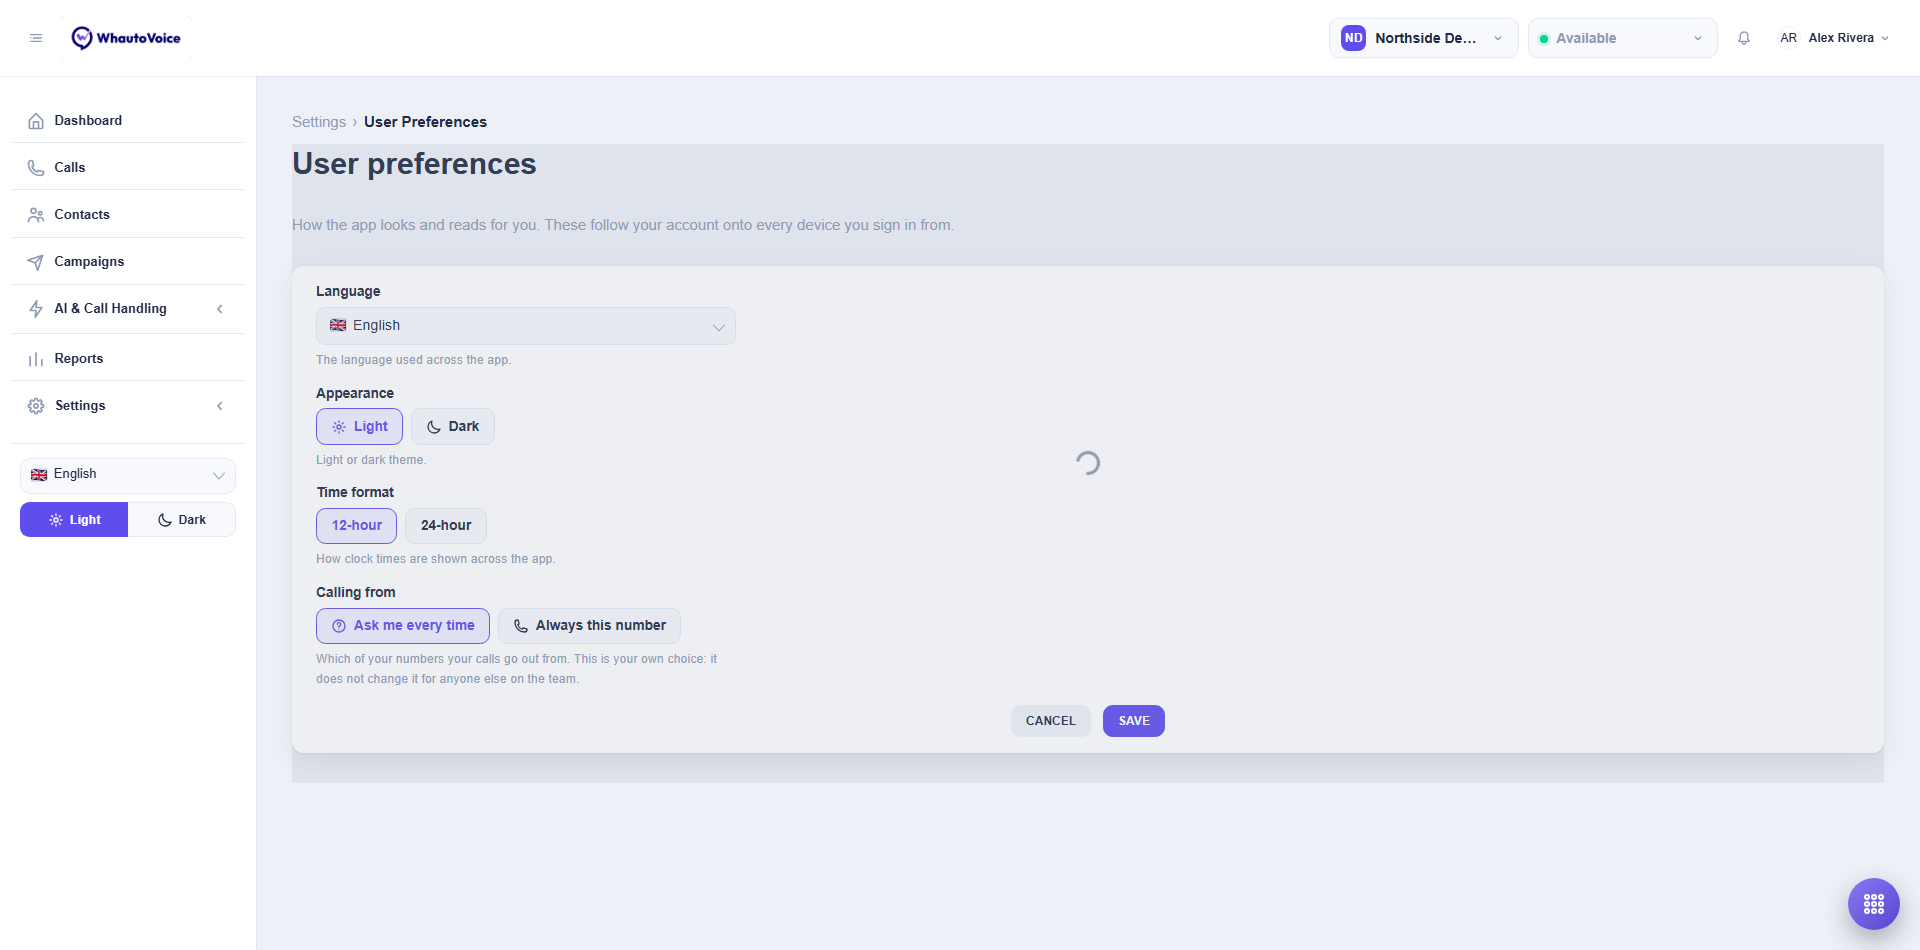Open the Language dropdown in preferences
This screenshot has width=1920, height=950.
coord(526,326)
